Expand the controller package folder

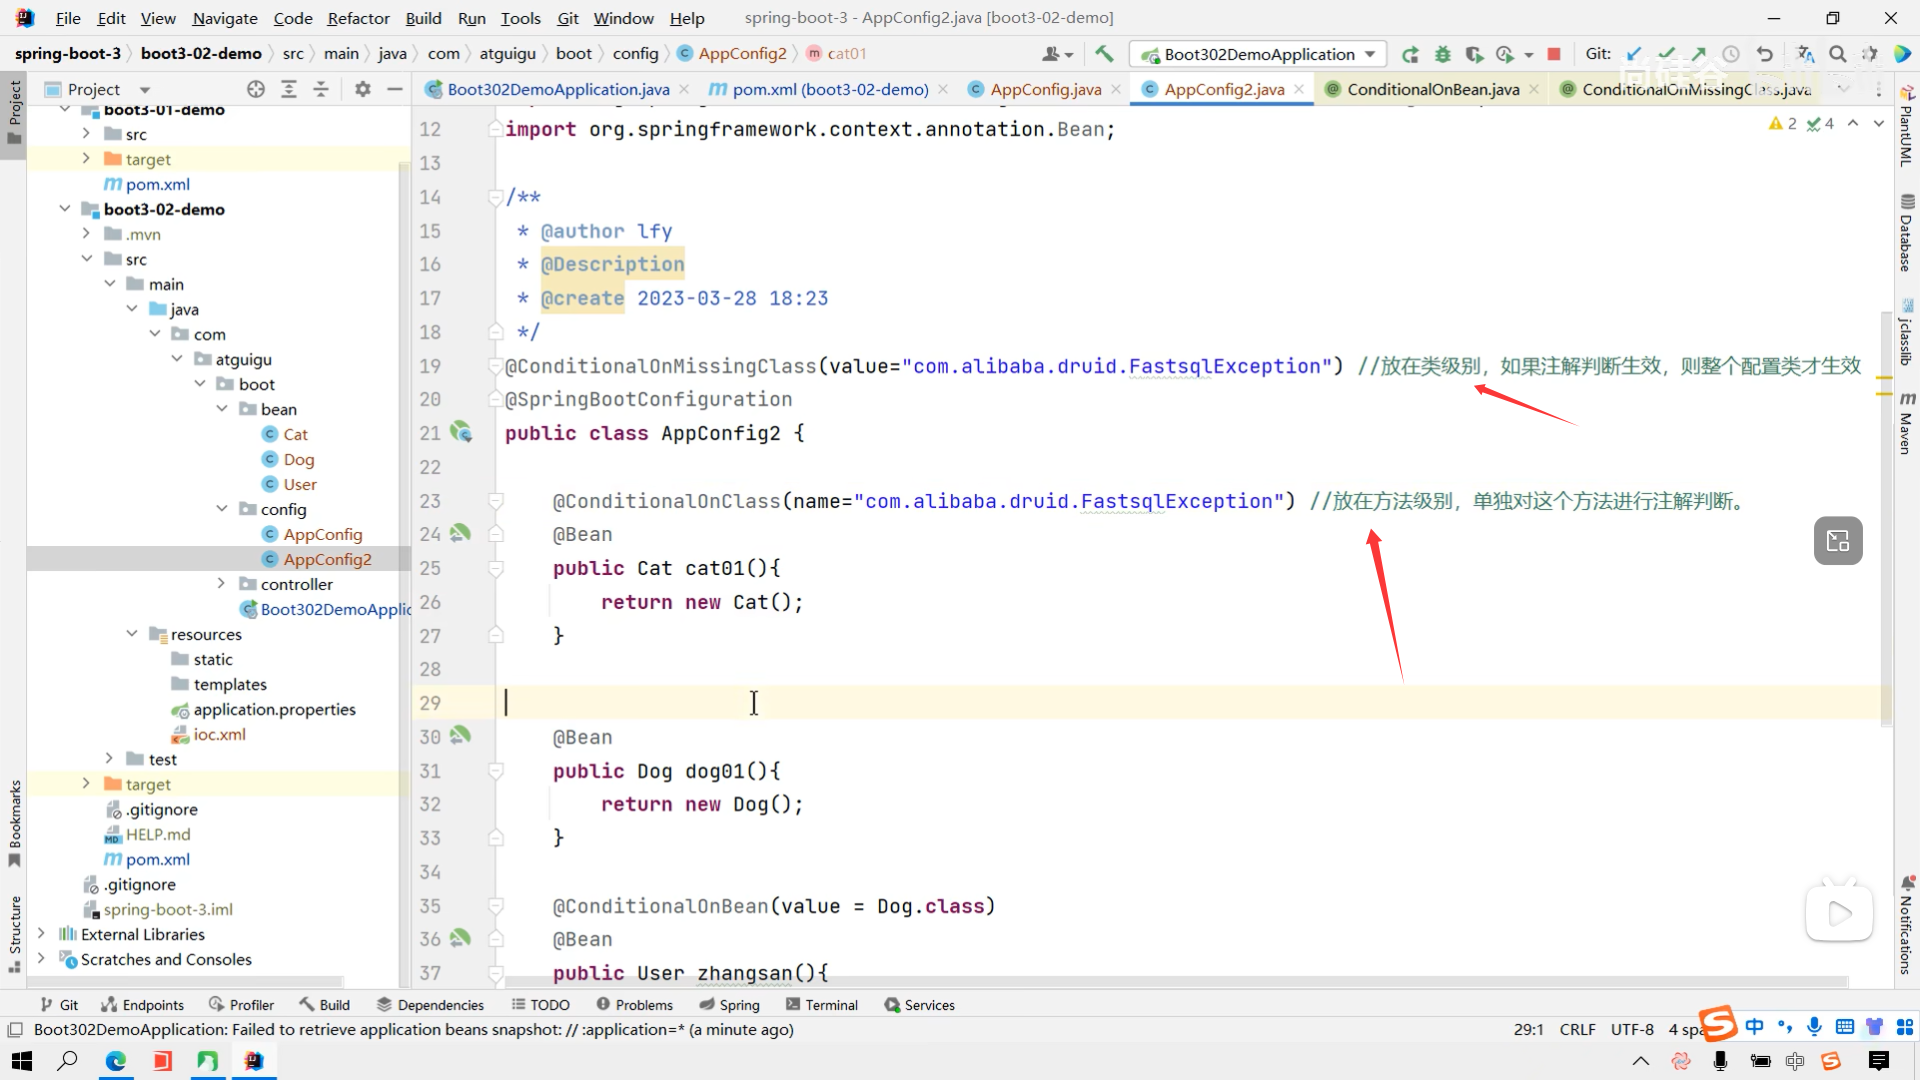click(222, 584)
